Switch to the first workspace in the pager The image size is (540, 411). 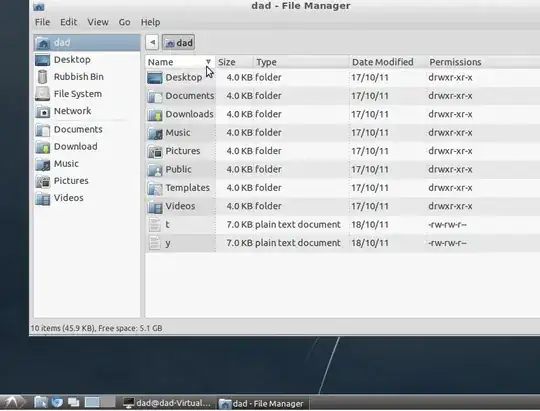click(x=92, y=402)
